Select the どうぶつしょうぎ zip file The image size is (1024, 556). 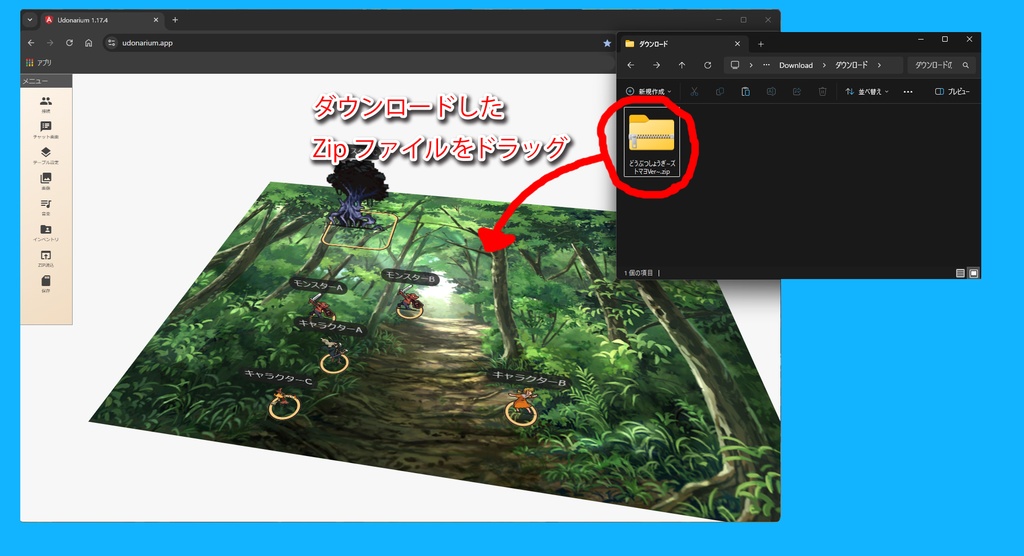651,143
